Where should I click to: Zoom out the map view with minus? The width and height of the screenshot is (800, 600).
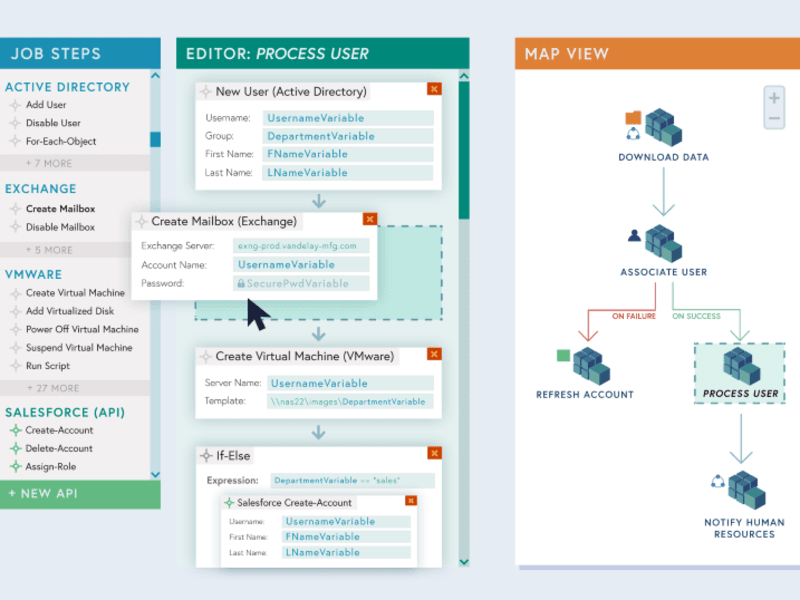pyautogui.click(x=774, y=118)
